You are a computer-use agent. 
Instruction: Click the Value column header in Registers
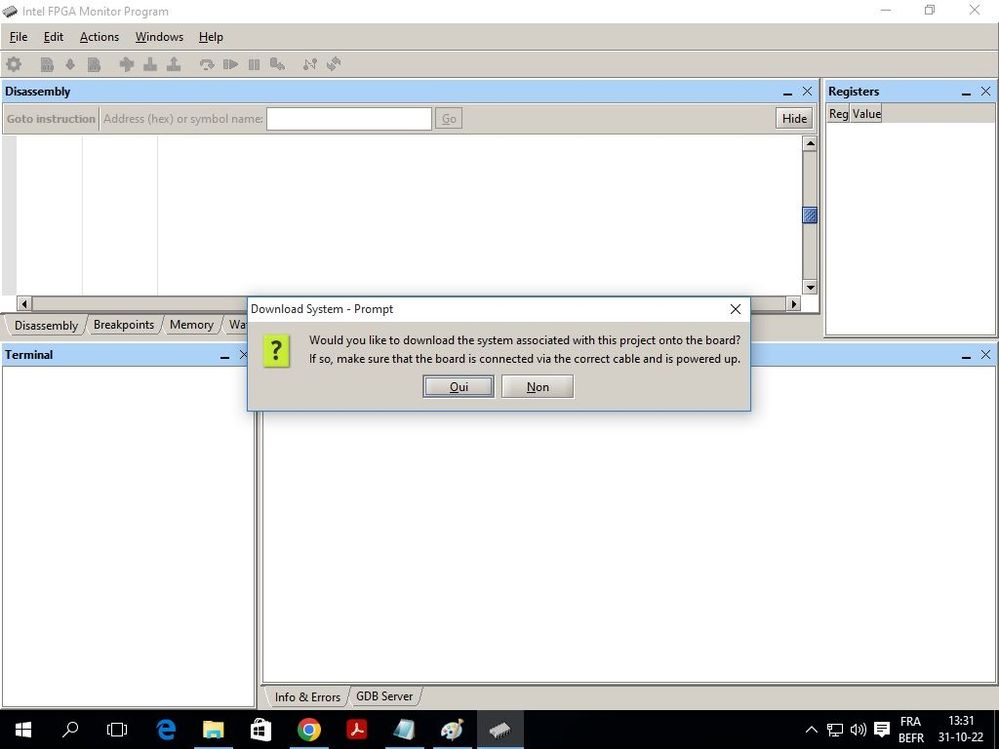(x=866, y=114)
